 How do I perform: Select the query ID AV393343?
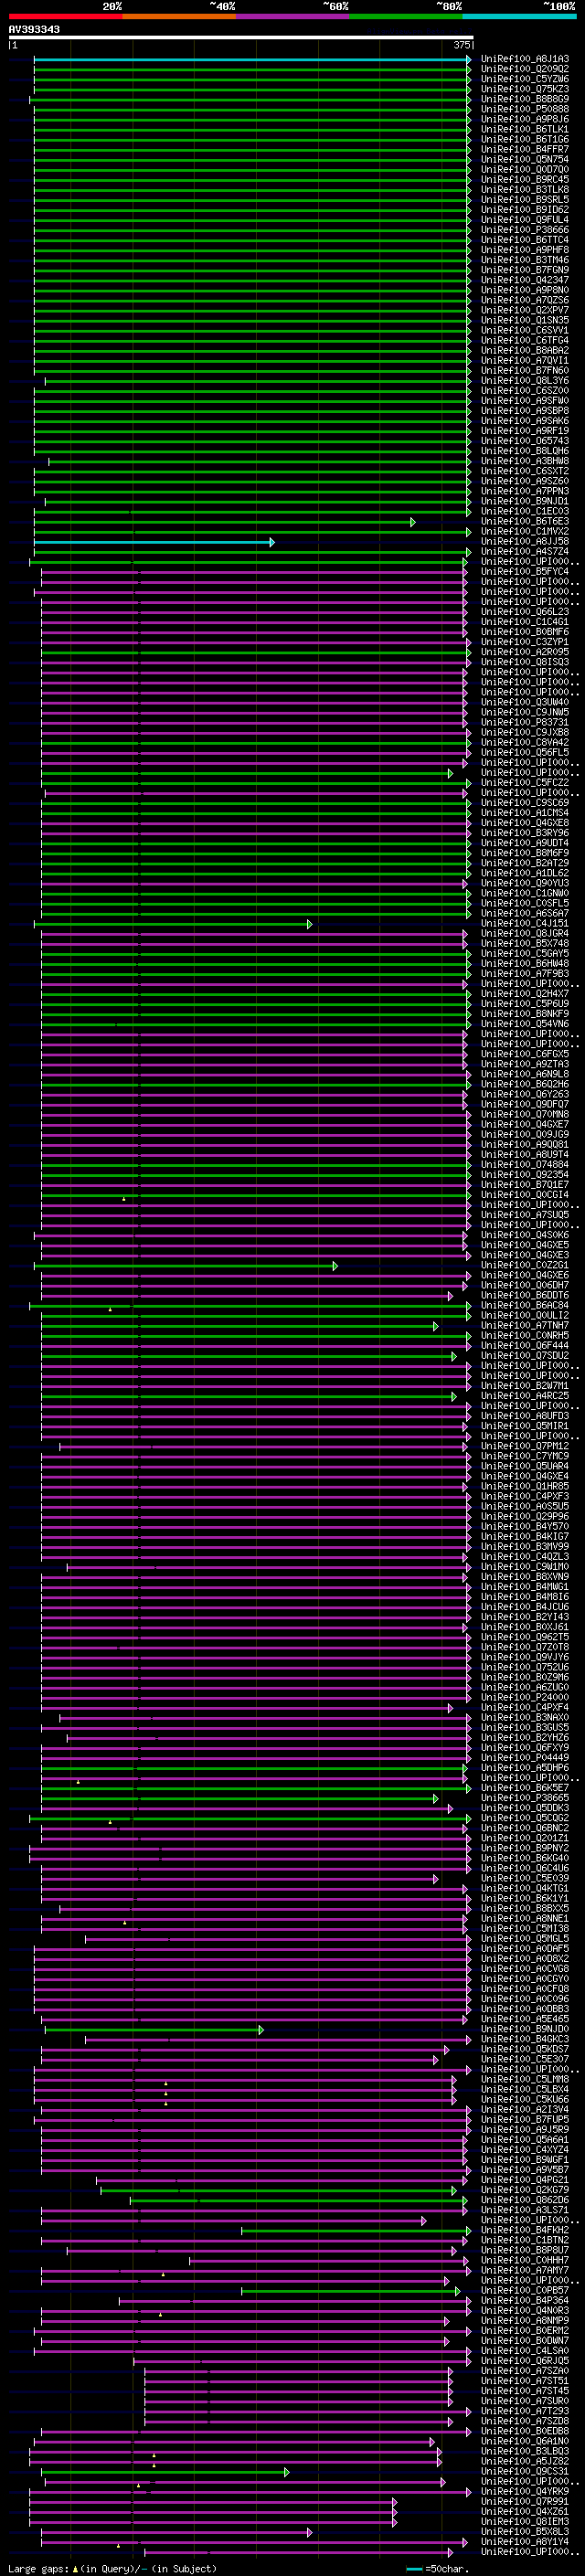click(x=34, y=29)
